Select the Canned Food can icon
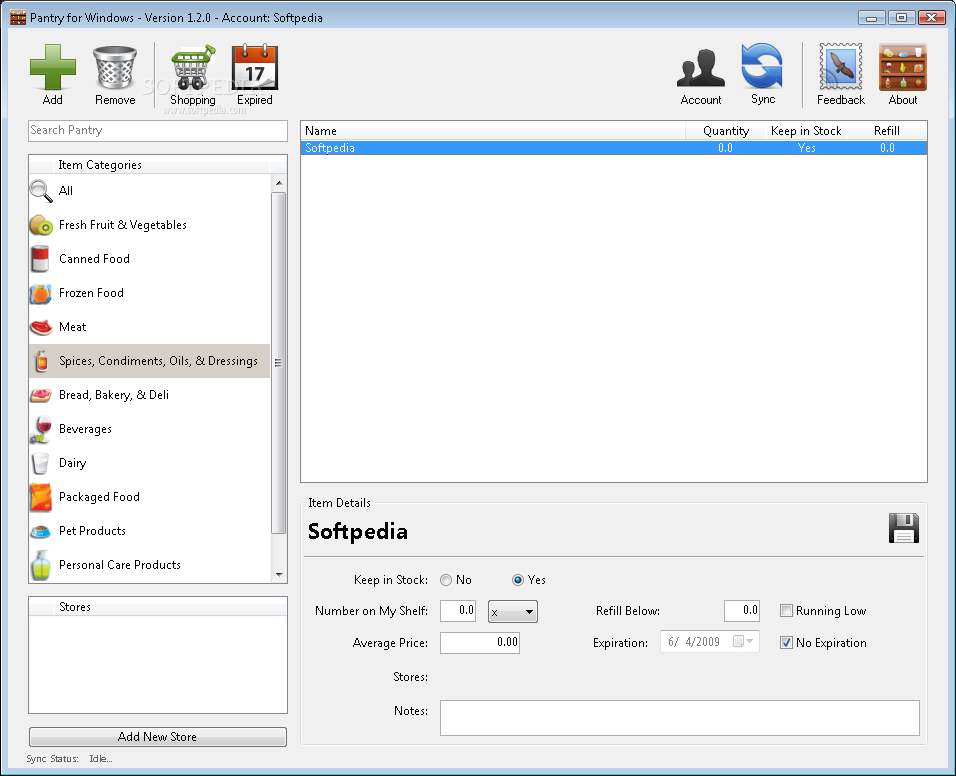 (x=41, y=259)
